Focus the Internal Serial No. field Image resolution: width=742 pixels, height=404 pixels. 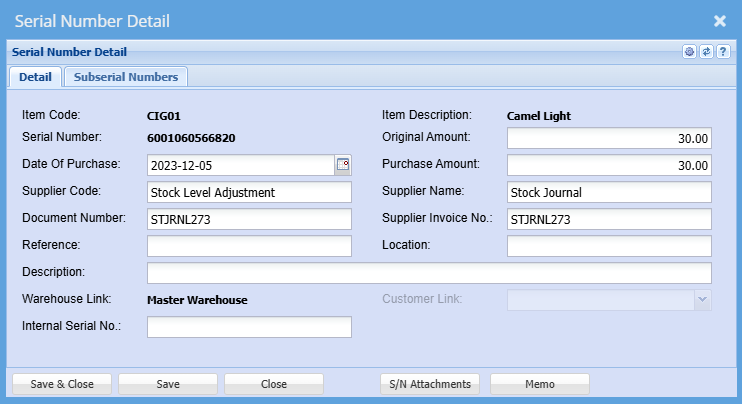click(249, 327)
